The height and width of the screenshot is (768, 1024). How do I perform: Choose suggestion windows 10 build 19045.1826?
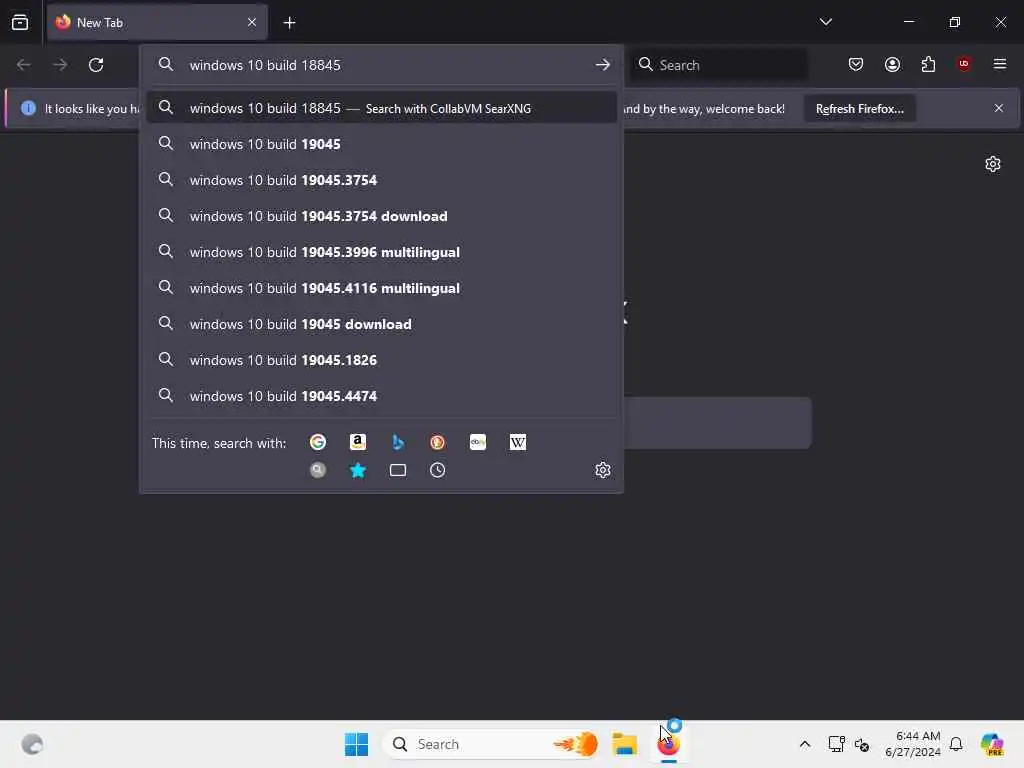[x=381, y=360]
